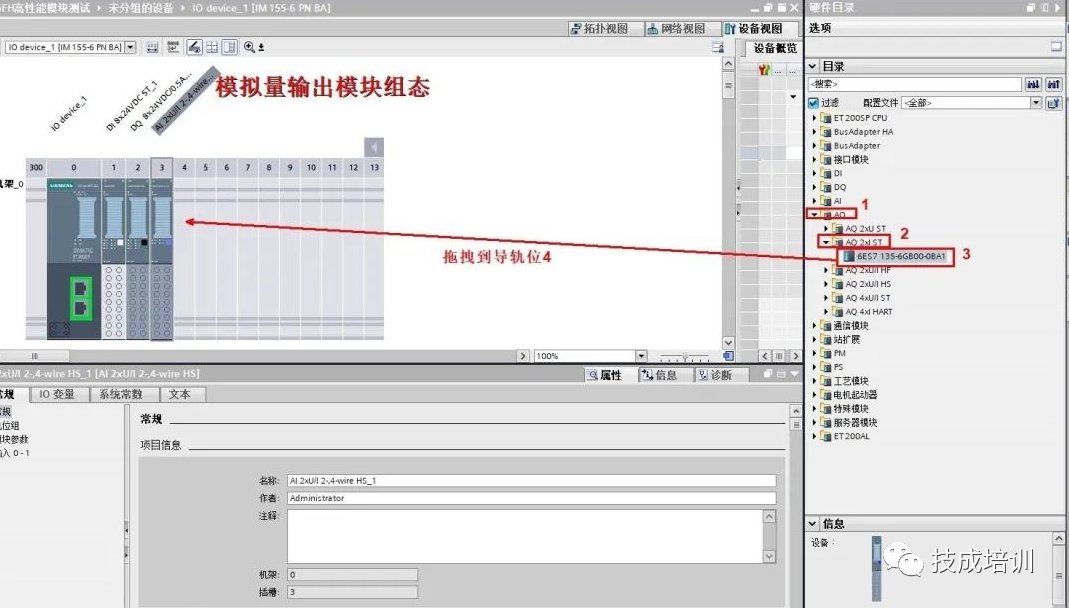Collapse the 信息 section chevron
Image resolution: width=1069 pixels, height=608 pixels.
[813, 523]
